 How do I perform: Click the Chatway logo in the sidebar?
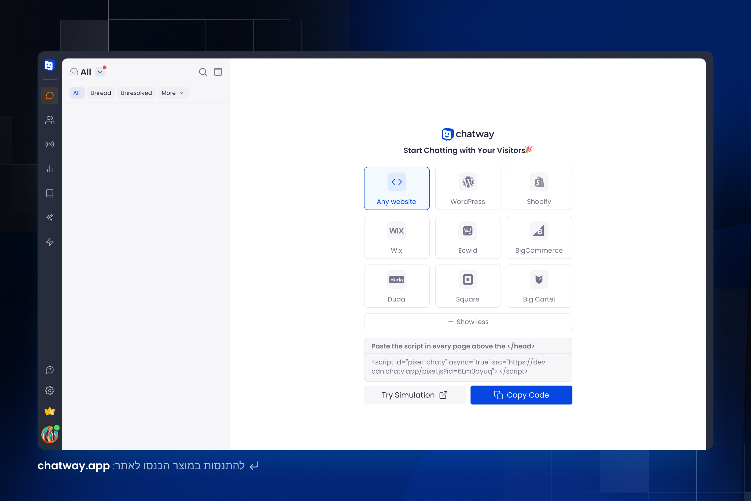49,65
